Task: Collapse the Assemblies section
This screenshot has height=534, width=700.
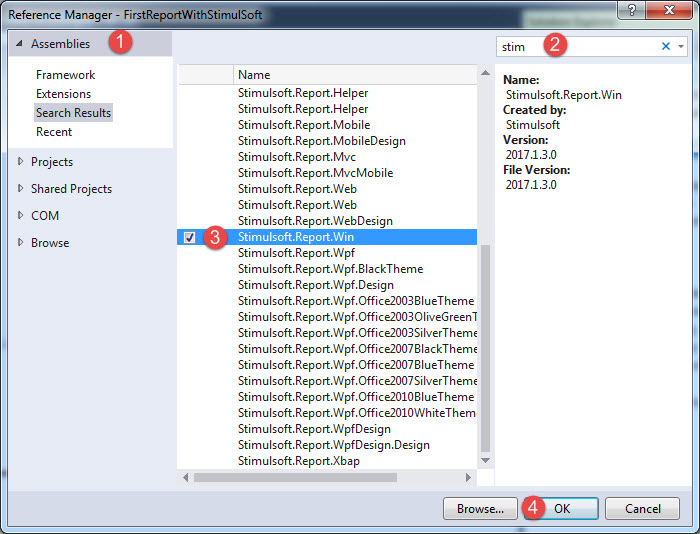Action: [x=19, y=44]
